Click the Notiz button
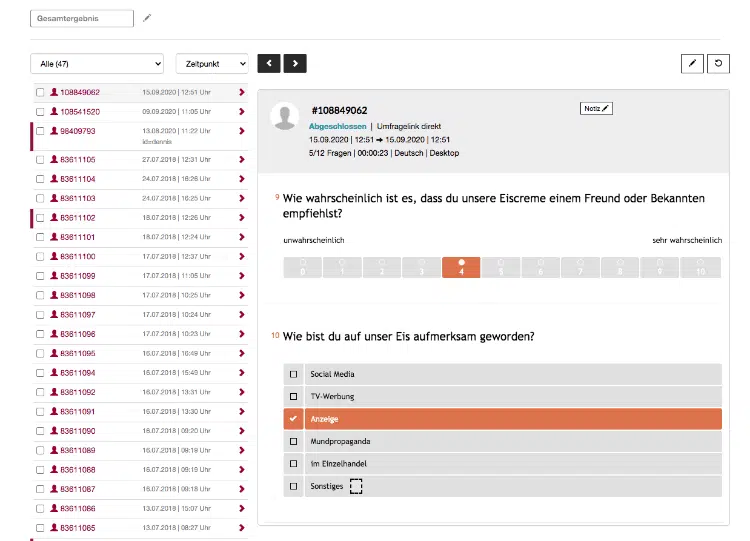Screen dimensions: 750x541 [596, 109]
